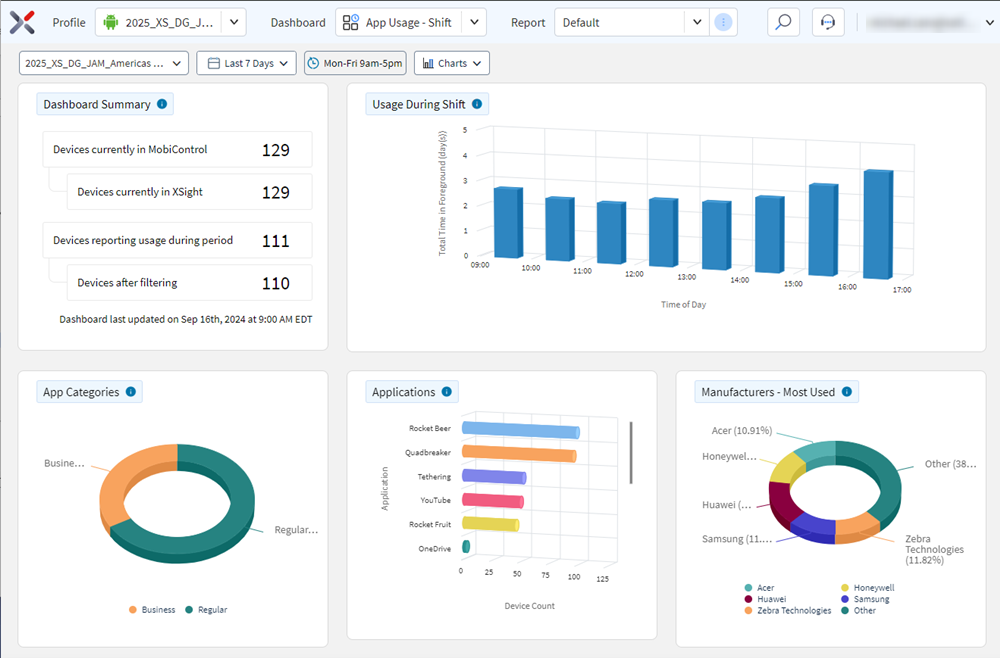
Task: Open the Last 7 Days date filter
Action: click(246, 63)
